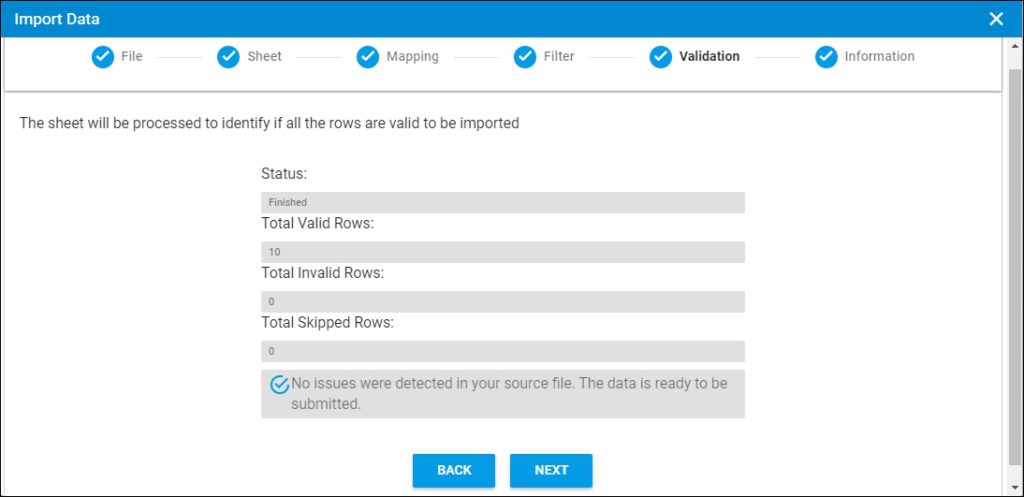Click the Status field showing Finished
Viewport: 1024px width, 497px height.
(503, 202)
